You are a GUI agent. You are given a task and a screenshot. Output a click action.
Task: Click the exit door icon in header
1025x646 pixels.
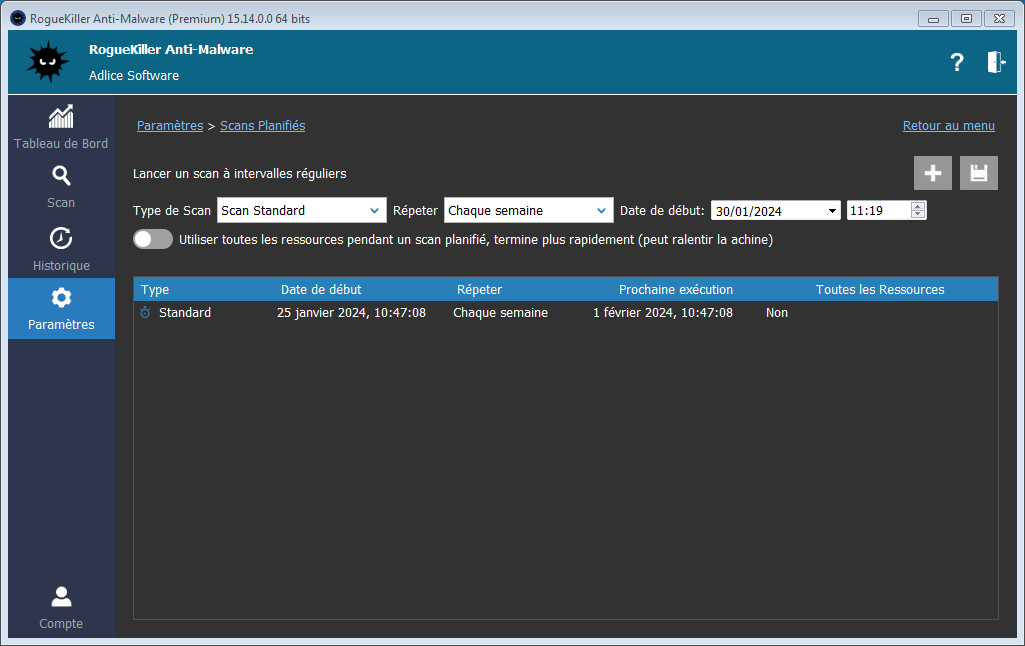995,62
